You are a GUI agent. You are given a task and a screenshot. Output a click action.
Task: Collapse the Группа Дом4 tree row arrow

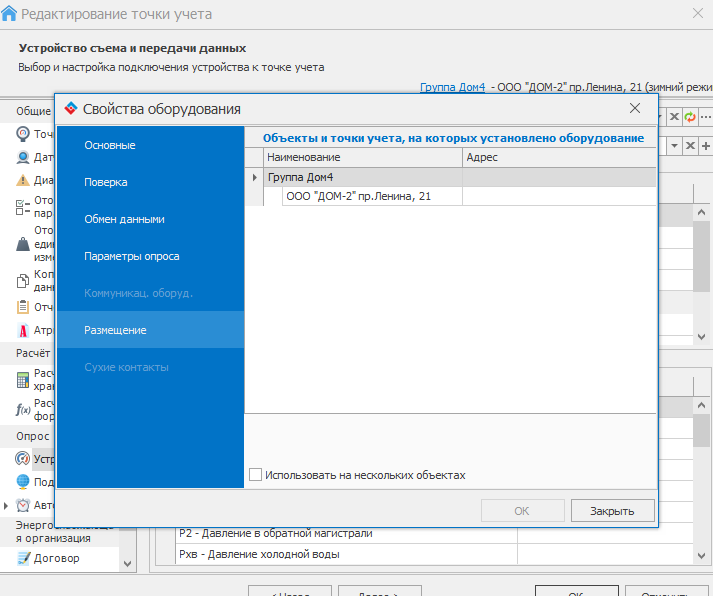[x=255, y=177]
